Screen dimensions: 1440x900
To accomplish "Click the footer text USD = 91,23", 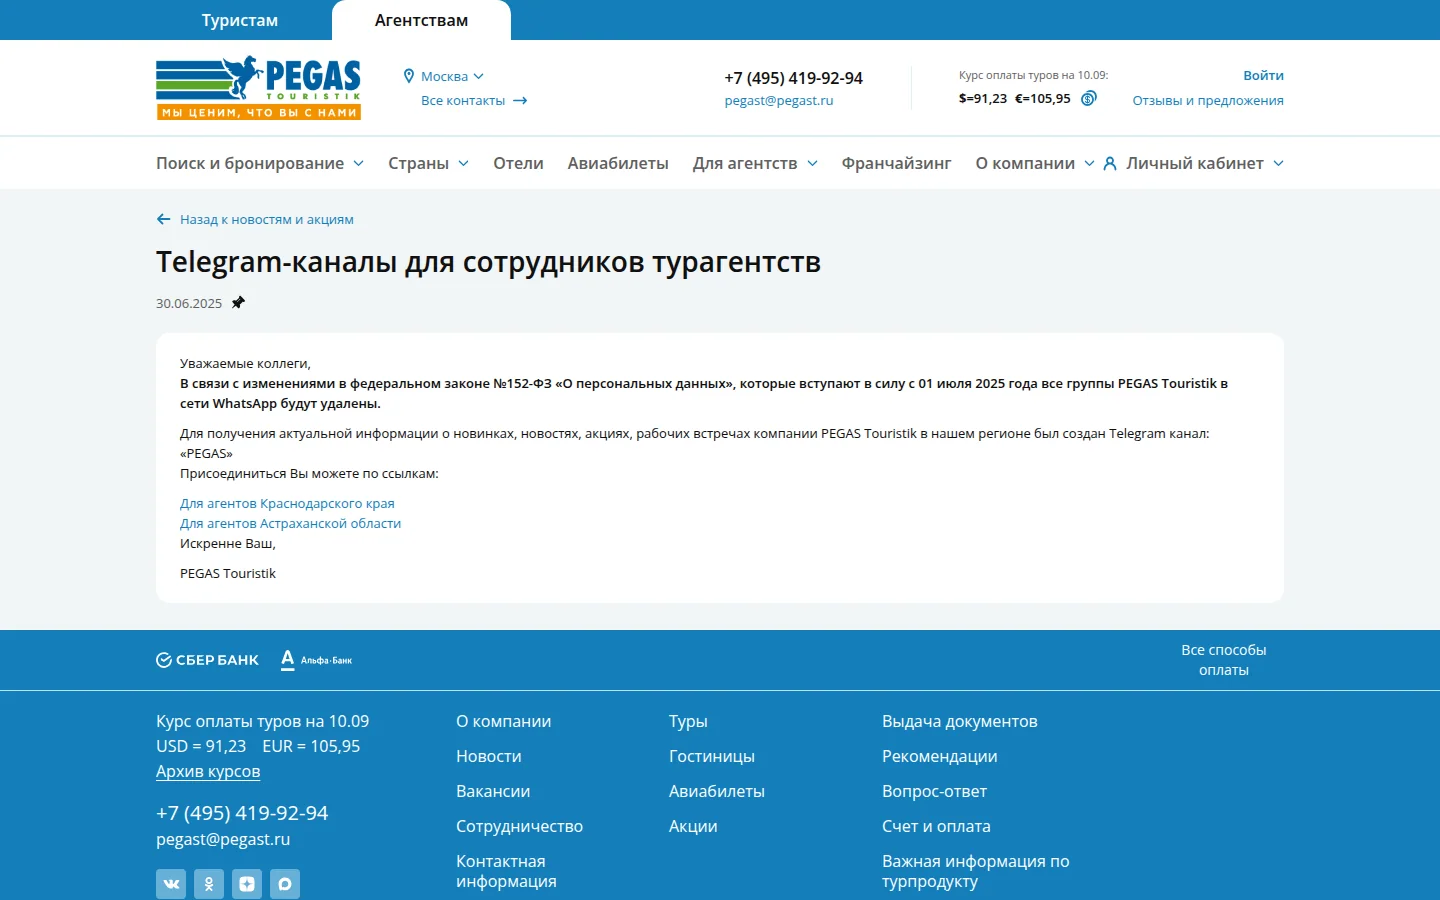I will coord(201,746).
